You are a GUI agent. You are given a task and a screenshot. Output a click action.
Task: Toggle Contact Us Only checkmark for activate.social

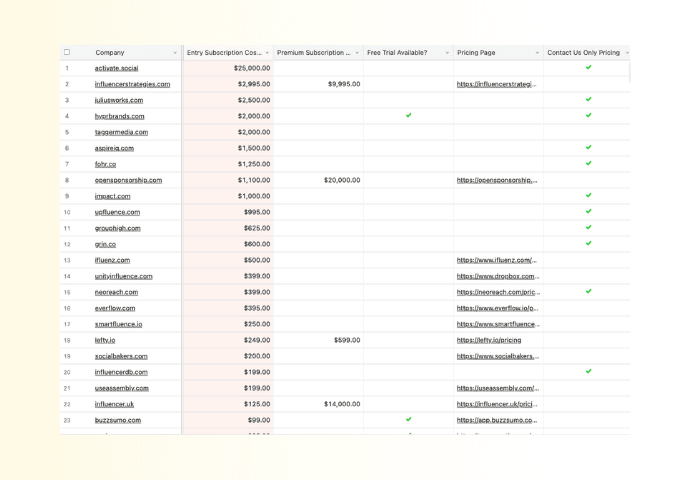point(588,68)
